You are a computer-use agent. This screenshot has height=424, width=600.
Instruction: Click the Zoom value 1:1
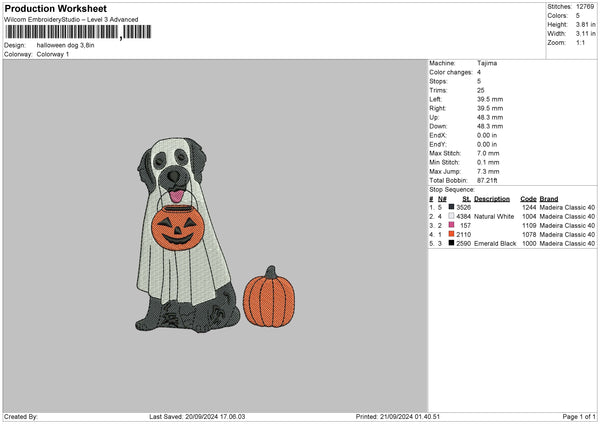pyautogui.click(x=580, y=42)
